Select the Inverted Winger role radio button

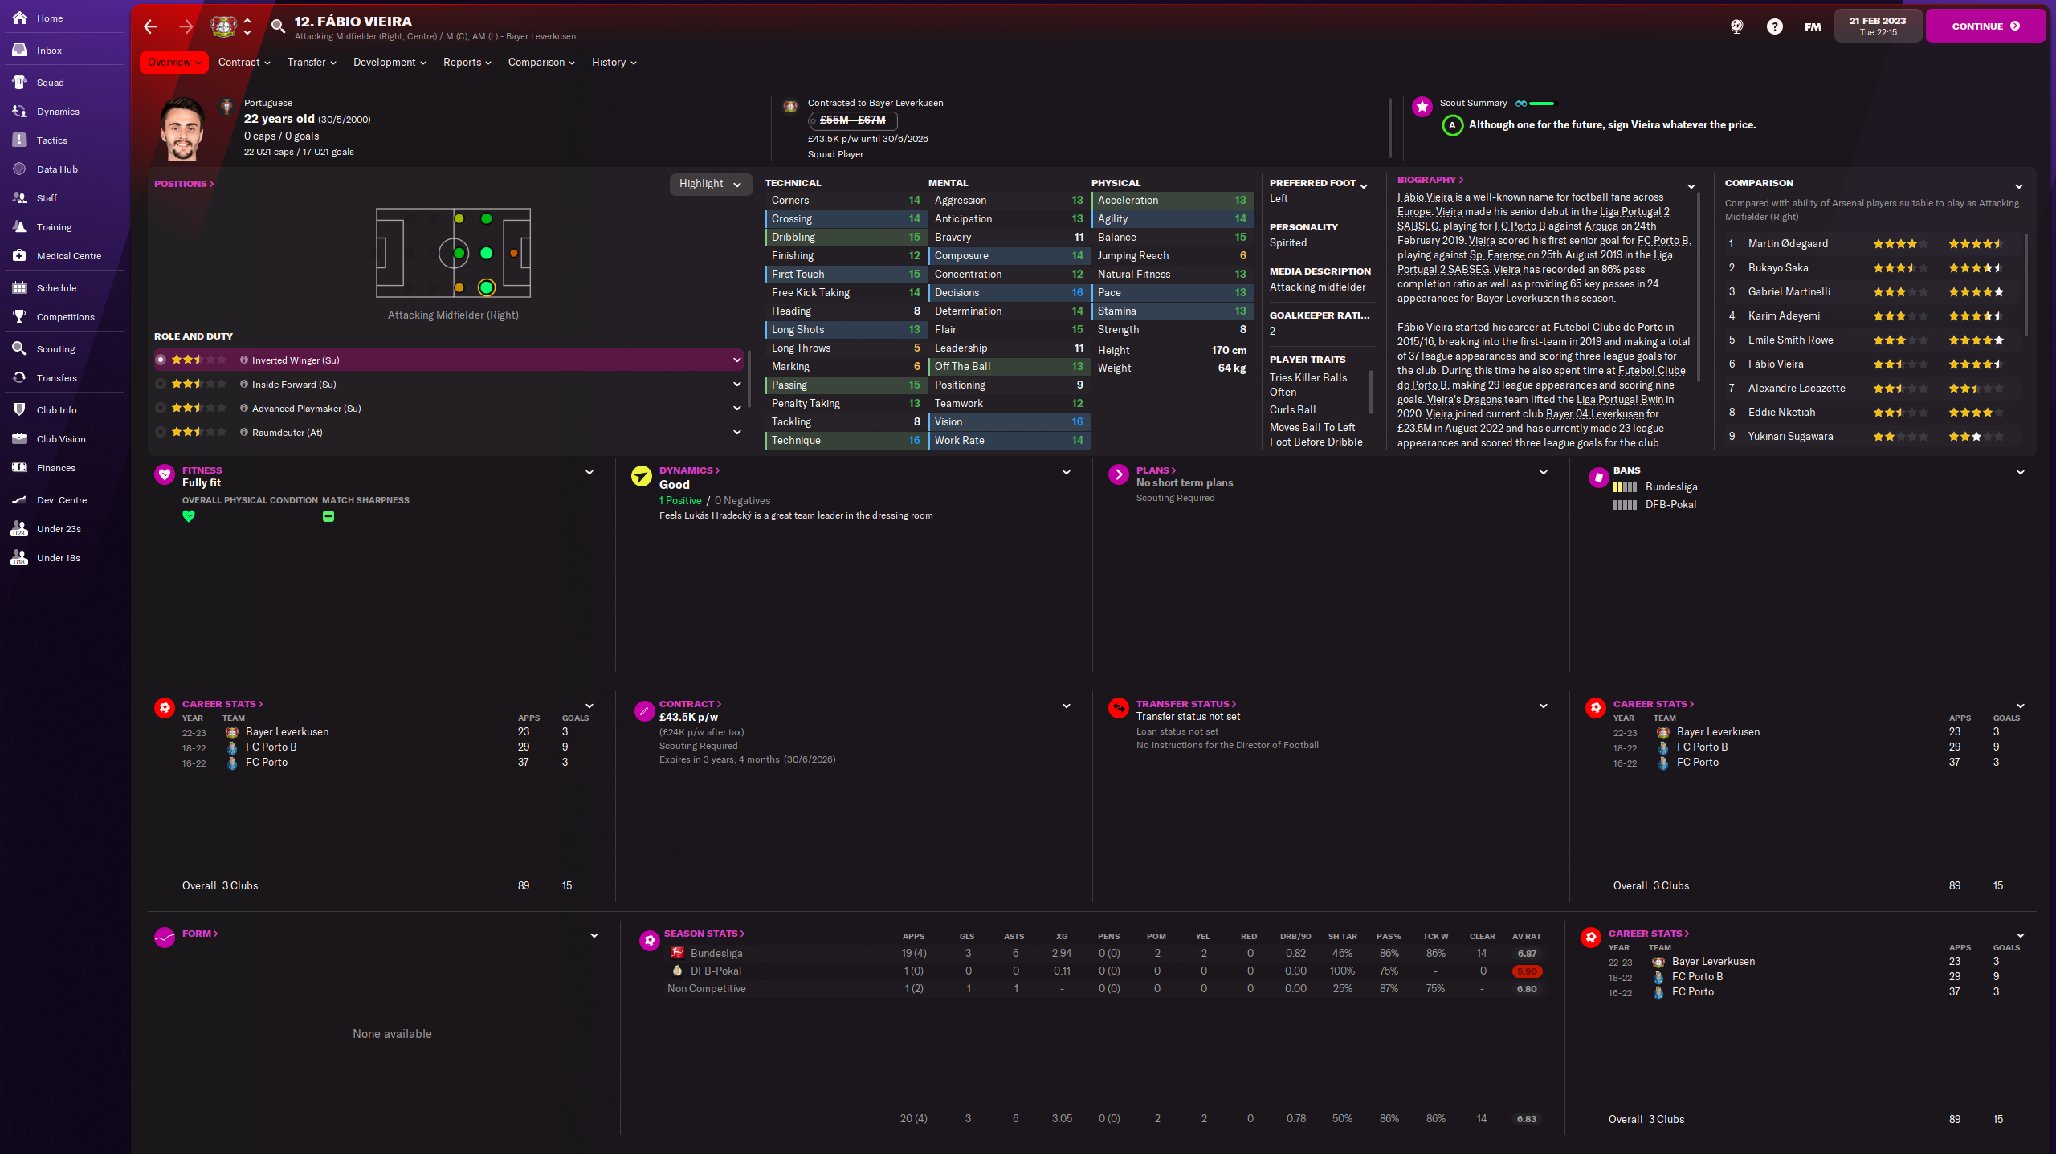[x=160, y=360]
